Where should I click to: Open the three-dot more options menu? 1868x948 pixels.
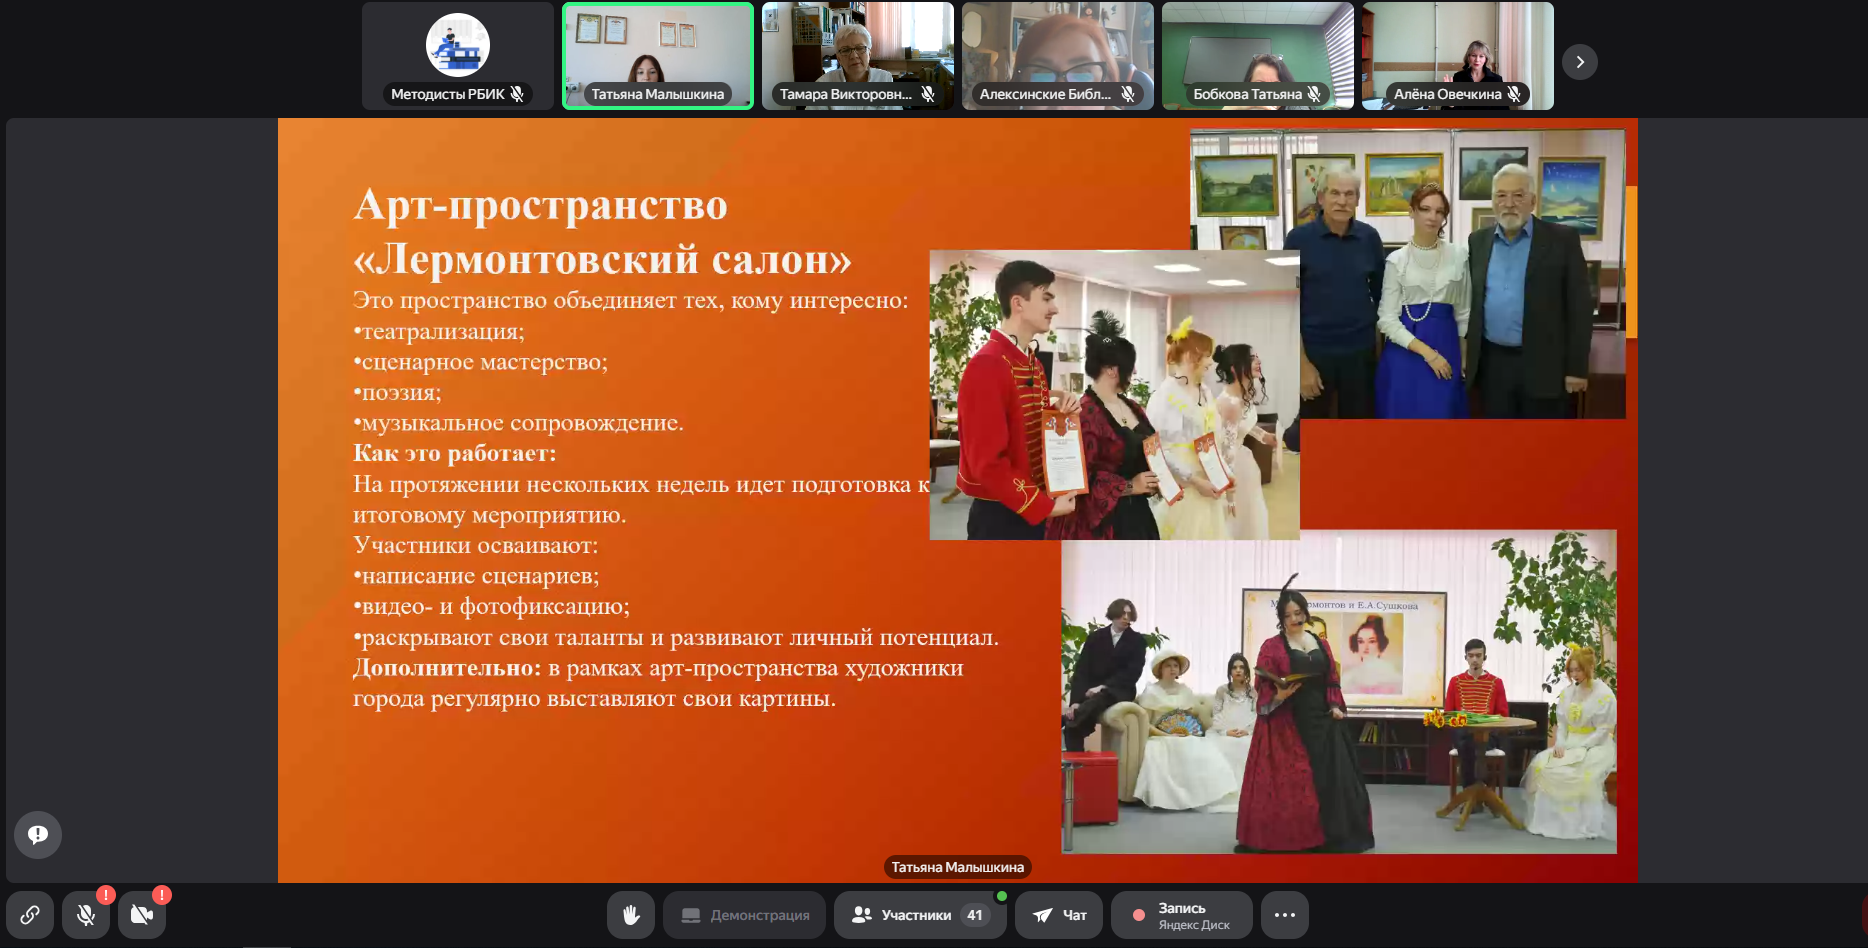click(1285, 915)
